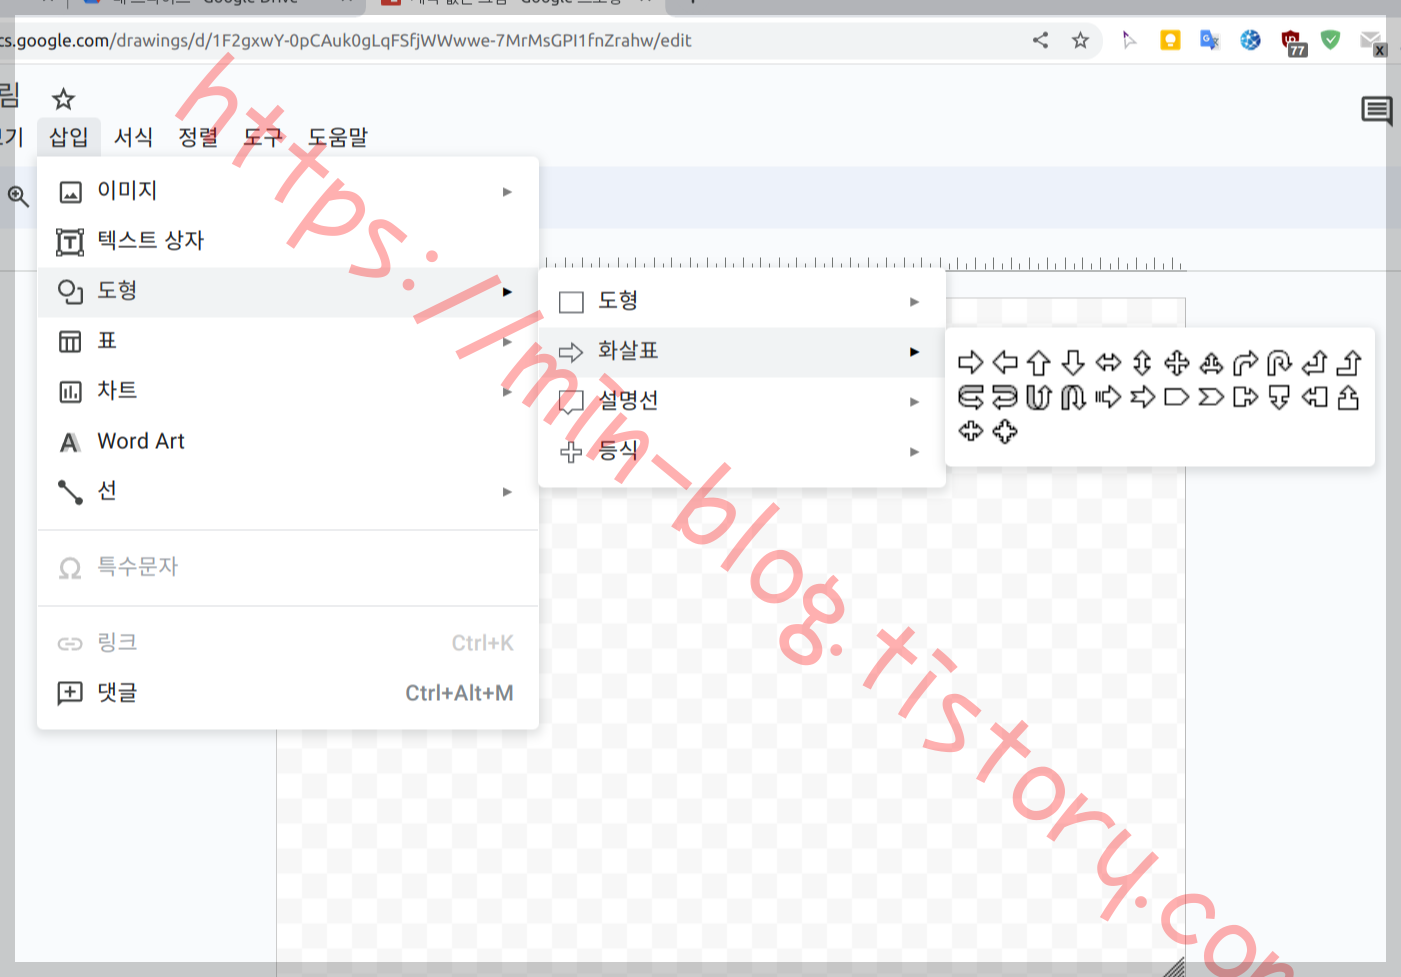Select the down arrow shape
Image resolution: width=1401 pixels, height=977 pixels.
point(1073,362)
